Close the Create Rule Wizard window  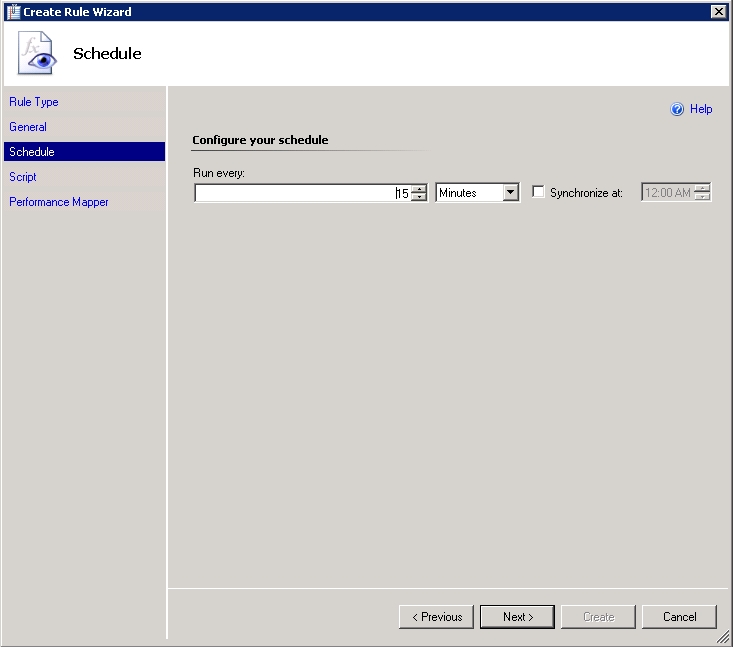718,12
